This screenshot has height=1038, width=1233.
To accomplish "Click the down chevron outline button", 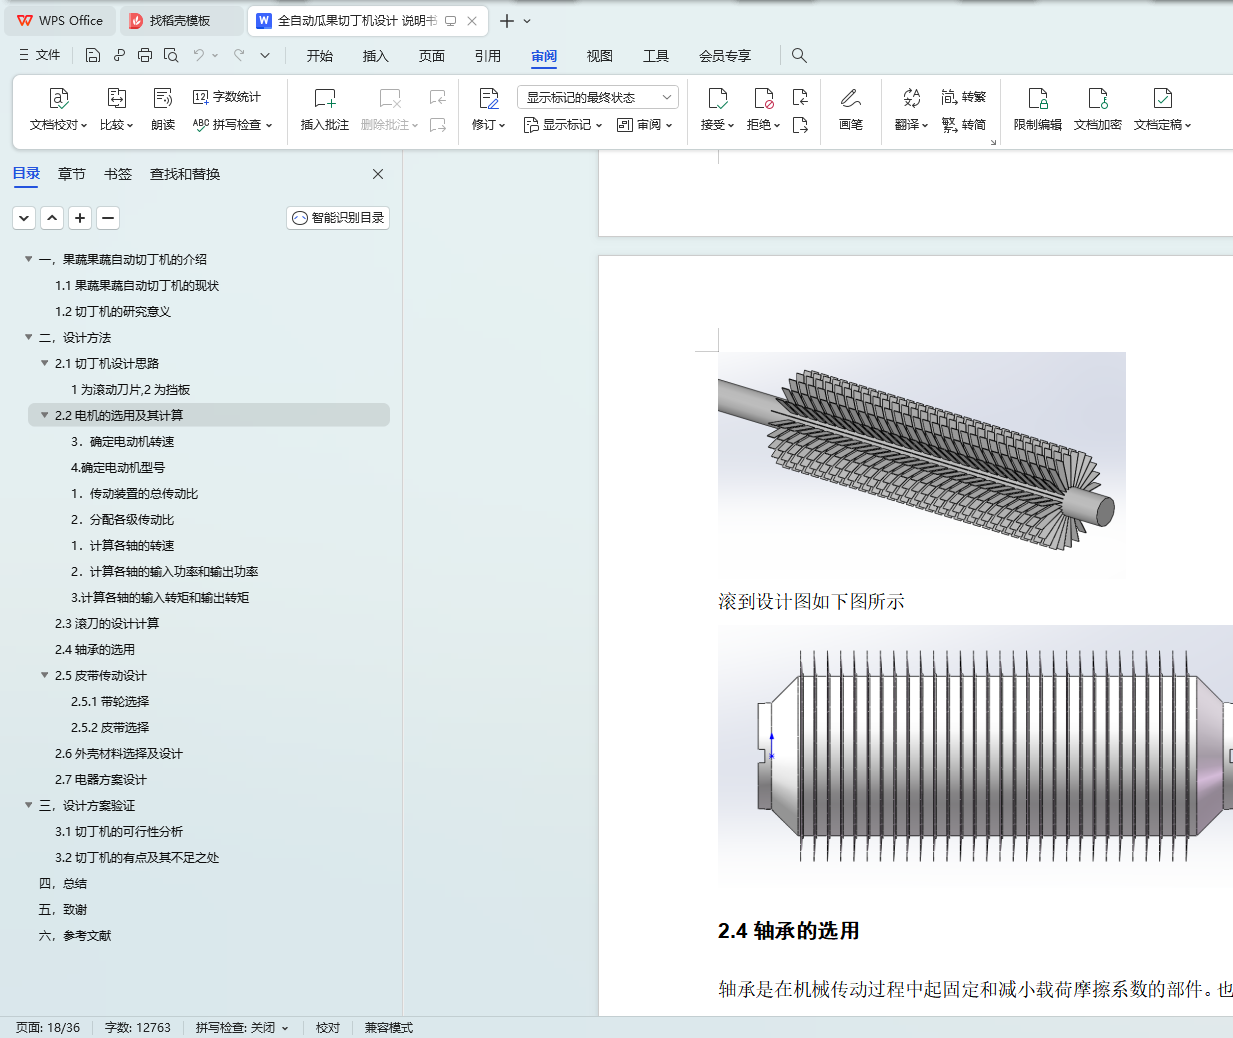I will coord(24,217).
